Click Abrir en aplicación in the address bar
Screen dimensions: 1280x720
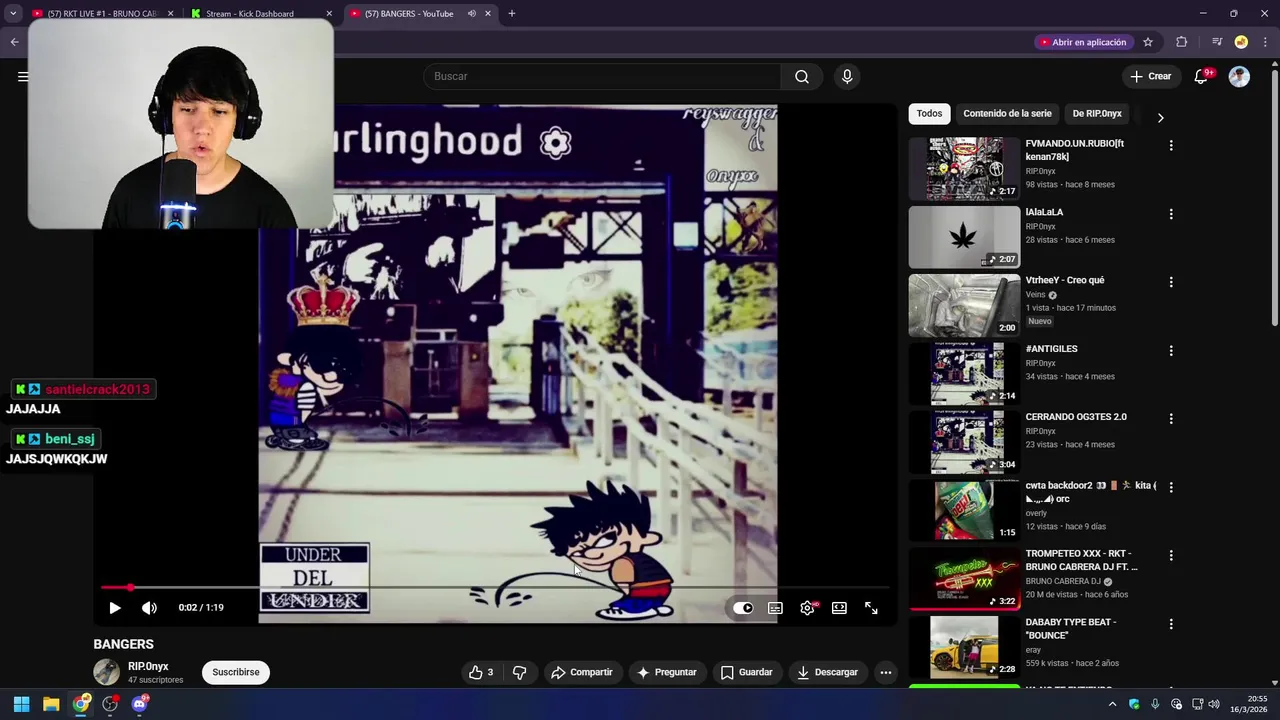pyautogui.click(x=1082, y=42)
